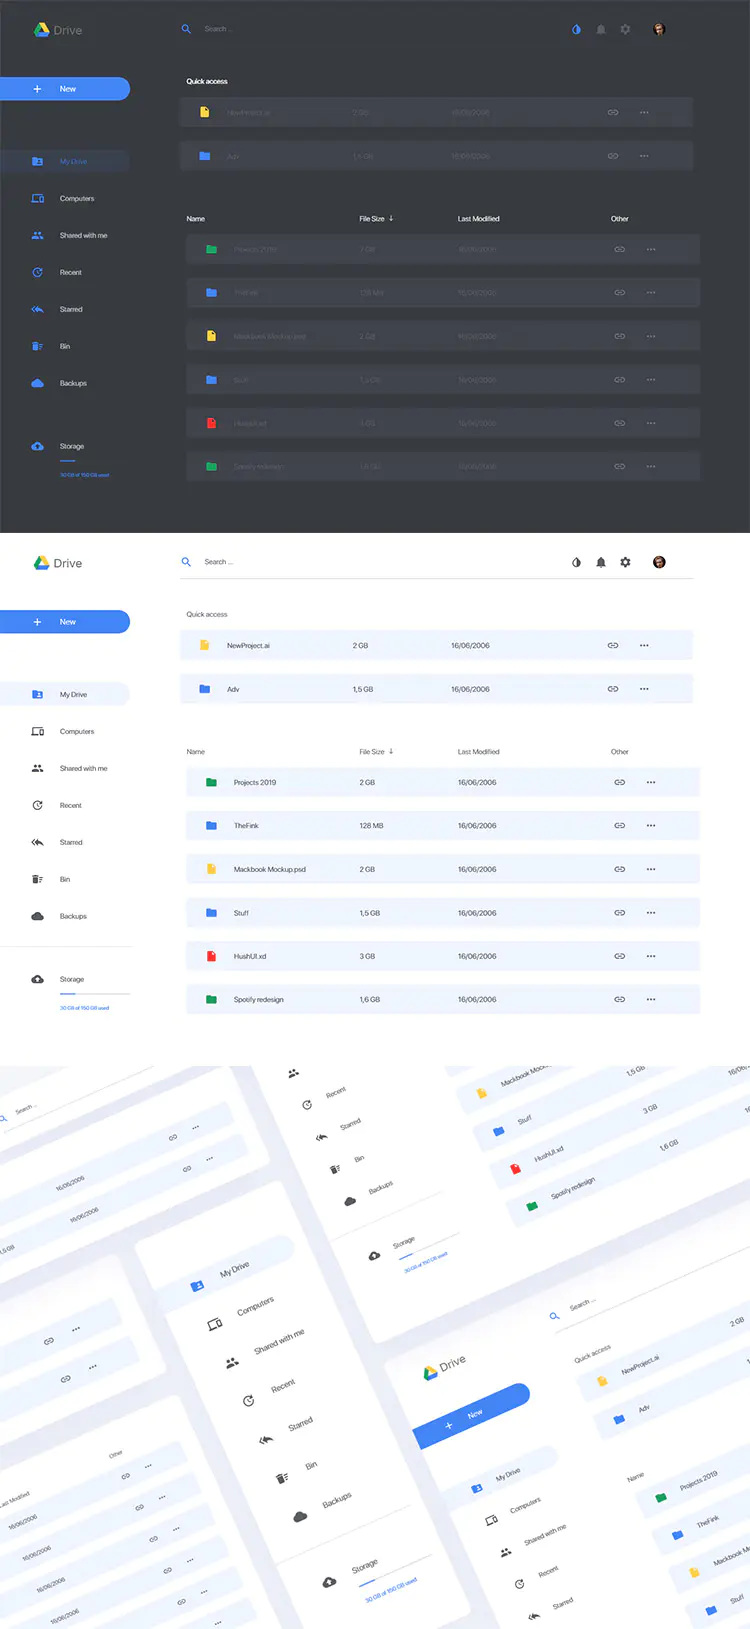
Task: Copy link for Stuff row in light theme
Action: [620, 913]
